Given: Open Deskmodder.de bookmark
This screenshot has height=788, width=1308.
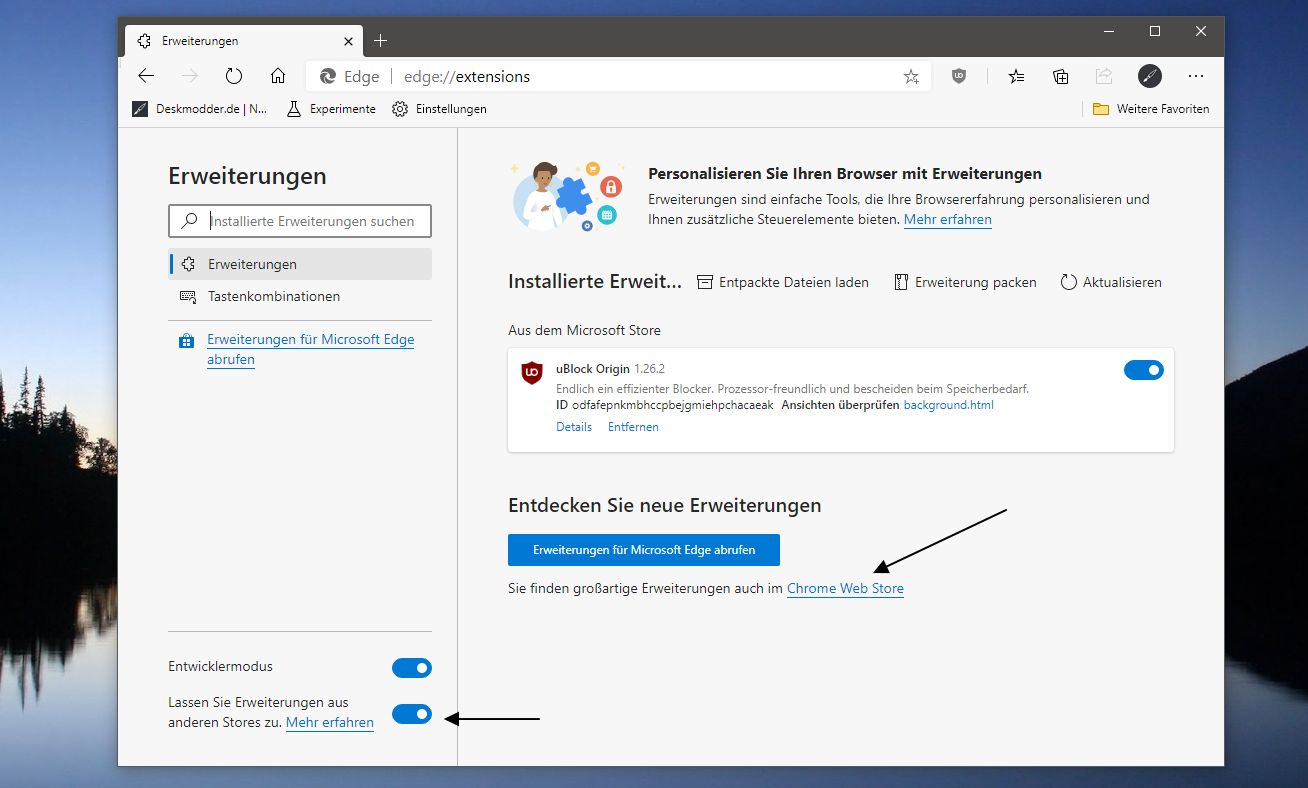Looking at the screenshot, I should click(200, 109).
